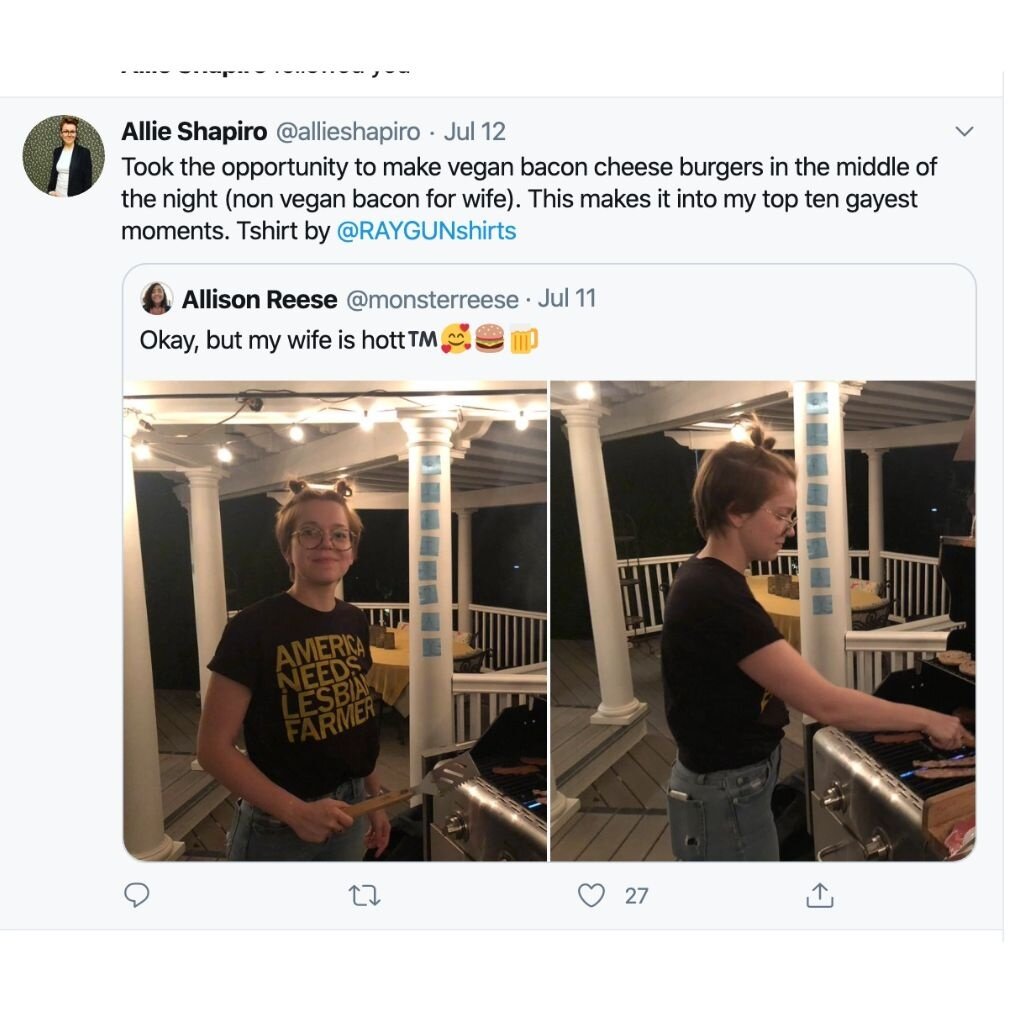
Task: Retweet the vegan bacon burger tweet
Action: click(x=364, y=896)
